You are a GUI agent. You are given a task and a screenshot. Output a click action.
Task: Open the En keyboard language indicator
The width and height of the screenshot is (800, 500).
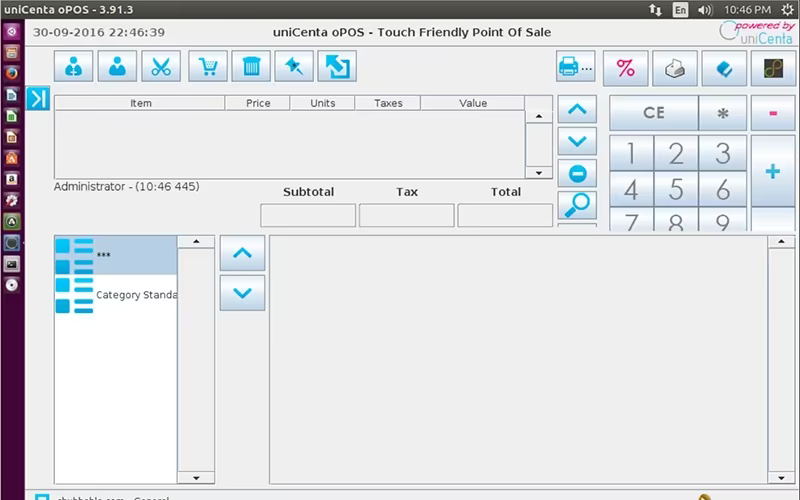coord(680,10)
